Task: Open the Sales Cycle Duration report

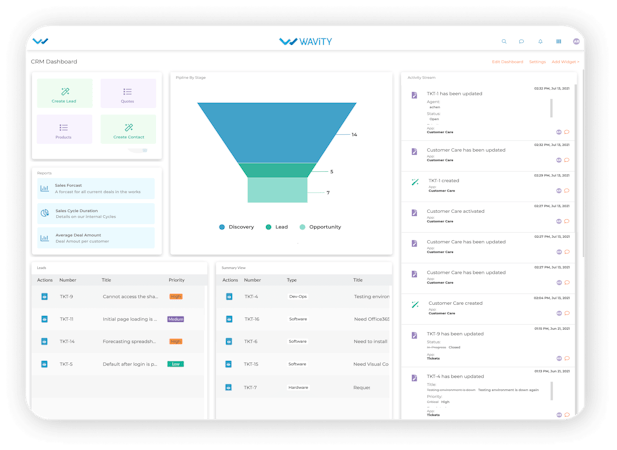Action: [96, 214]
